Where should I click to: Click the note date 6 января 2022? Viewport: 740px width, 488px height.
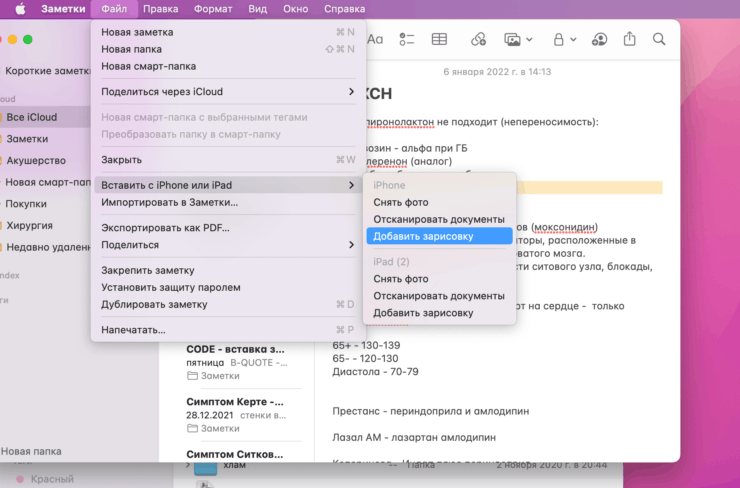point(497,72)
